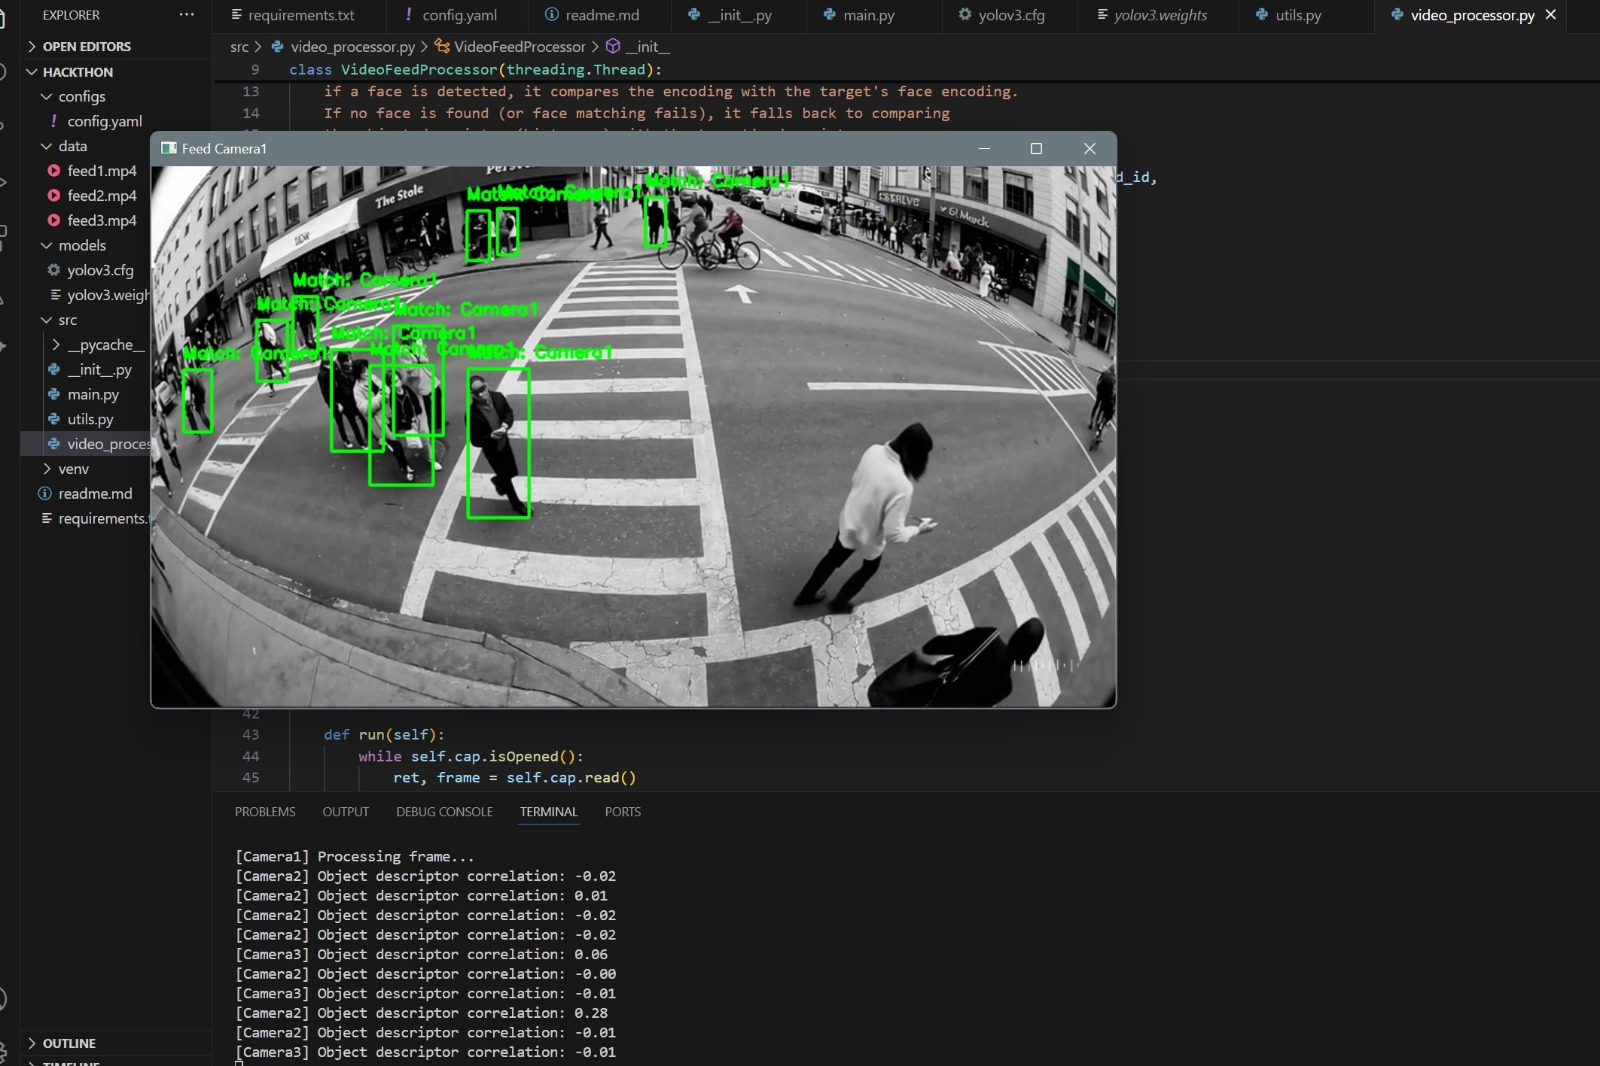Switch to the readme.md tab
Screen dimensions: 1600x1066
596,15
